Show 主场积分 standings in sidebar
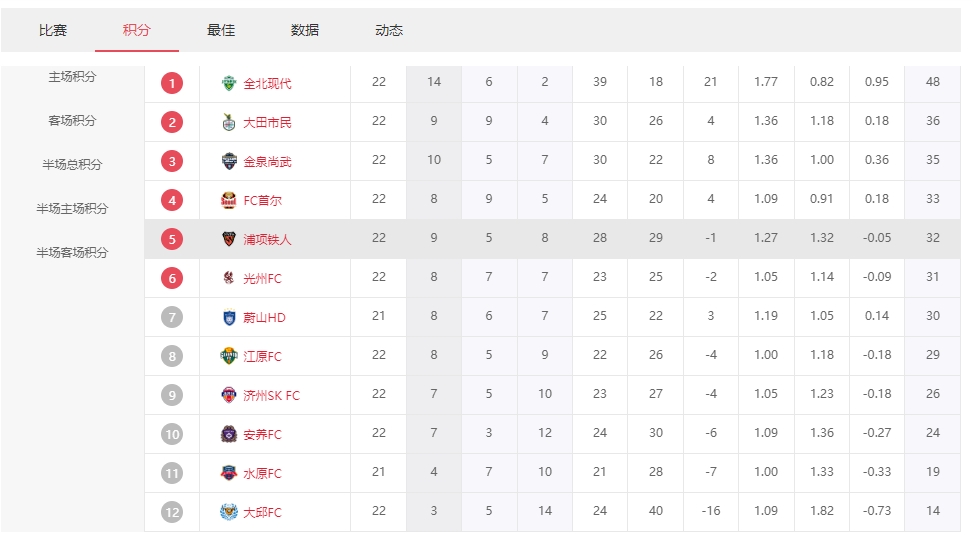 72,77
